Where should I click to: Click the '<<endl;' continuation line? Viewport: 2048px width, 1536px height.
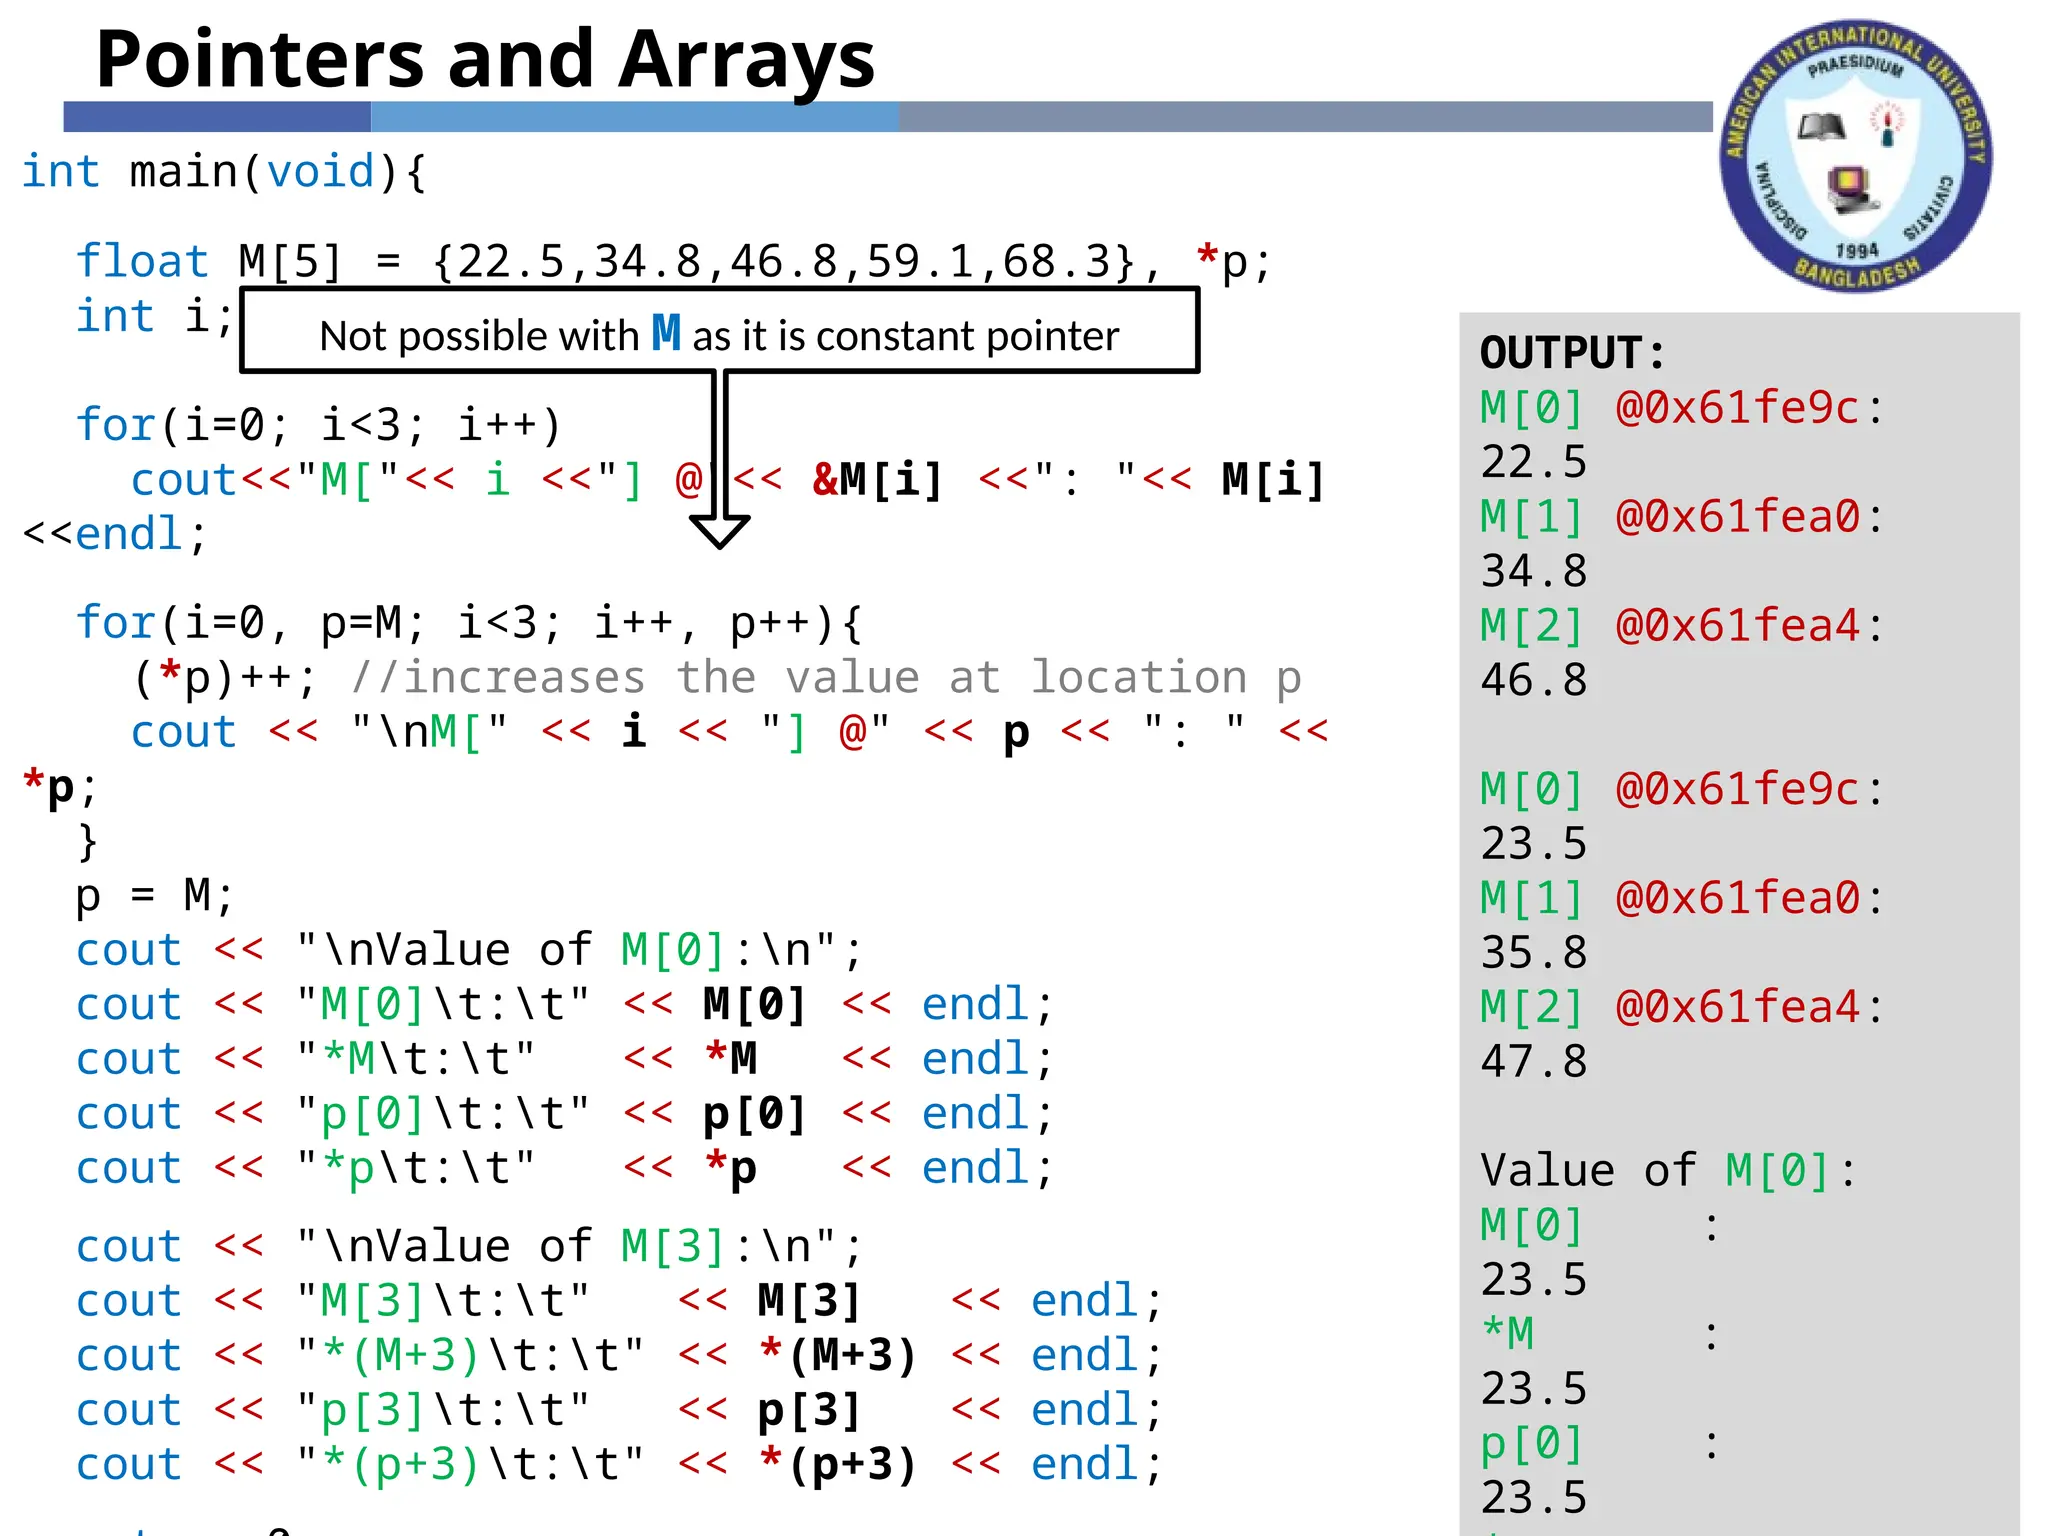coord(115,534)
